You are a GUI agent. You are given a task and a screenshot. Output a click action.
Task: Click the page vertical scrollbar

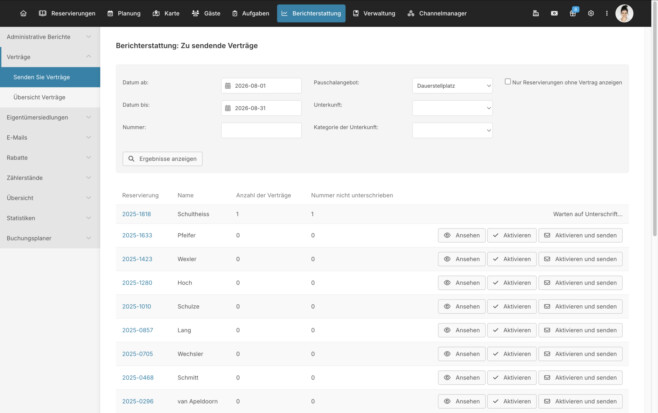[x=655, y=118]
